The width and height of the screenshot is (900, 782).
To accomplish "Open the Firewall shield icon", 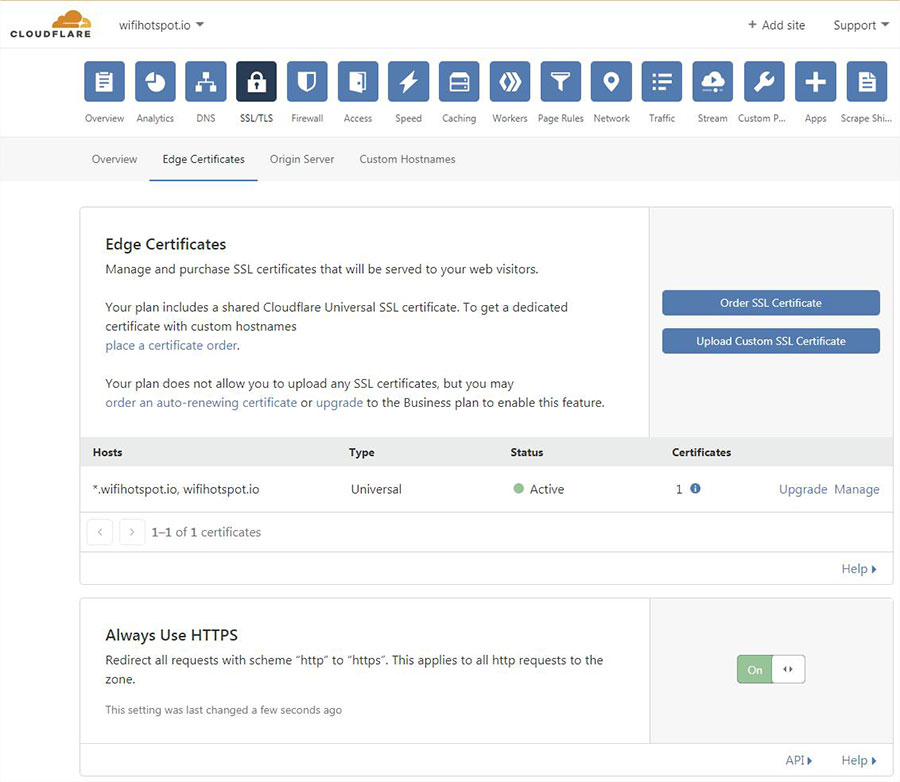I will coord(307,82).
